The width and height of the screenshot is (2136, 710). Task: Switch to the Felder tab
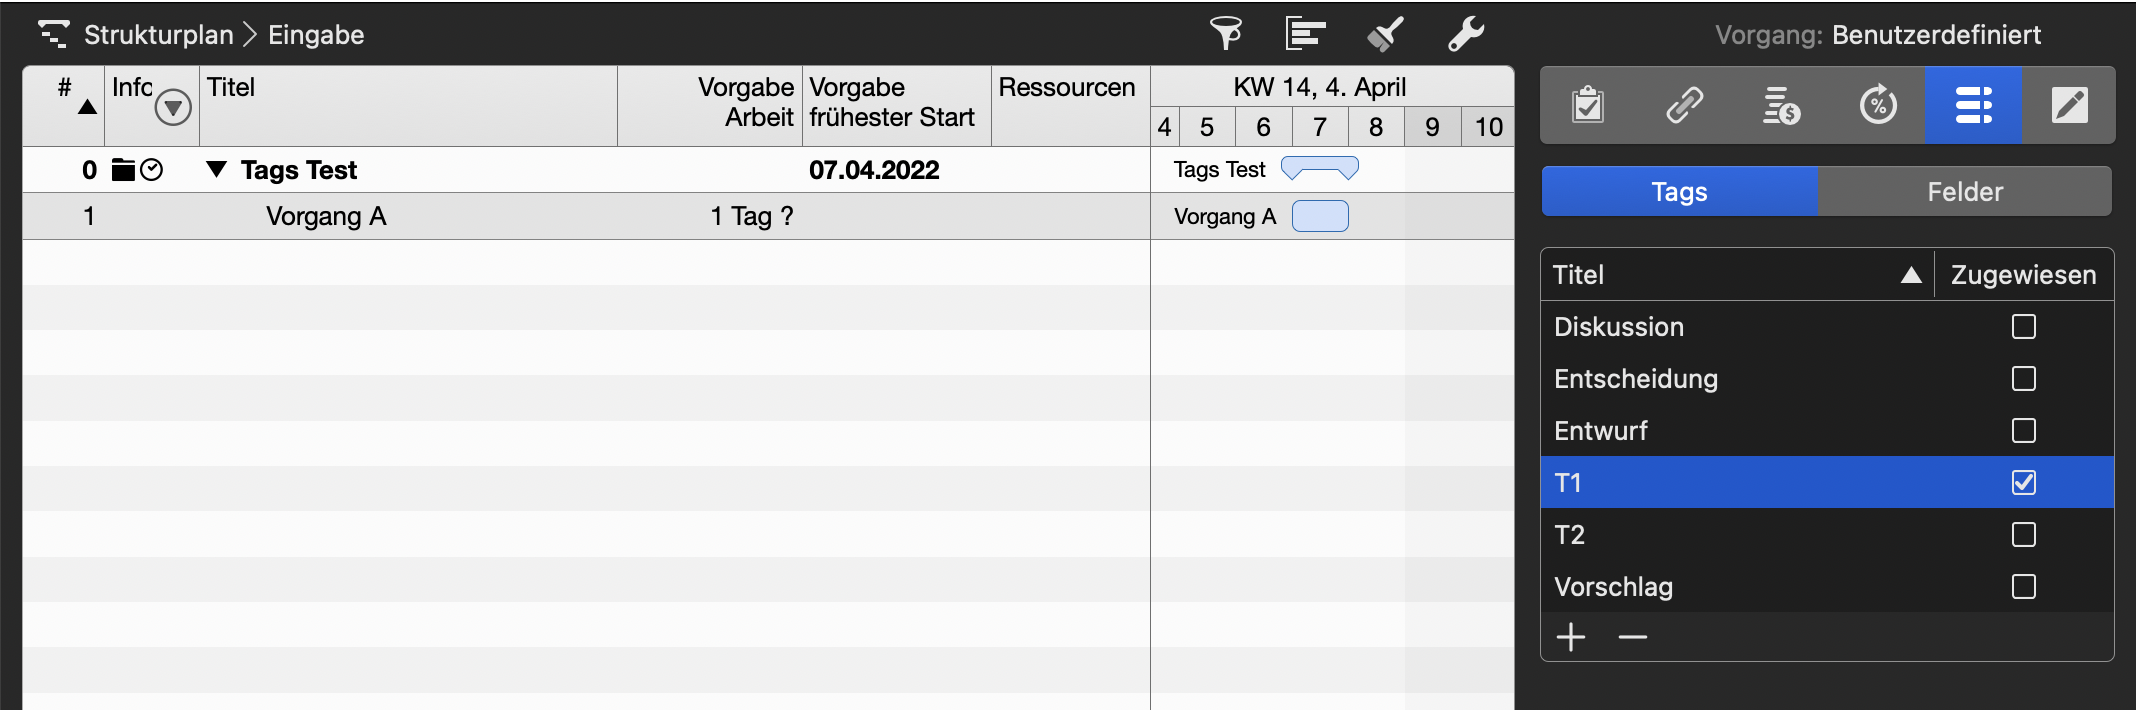tap(1965, 192)
